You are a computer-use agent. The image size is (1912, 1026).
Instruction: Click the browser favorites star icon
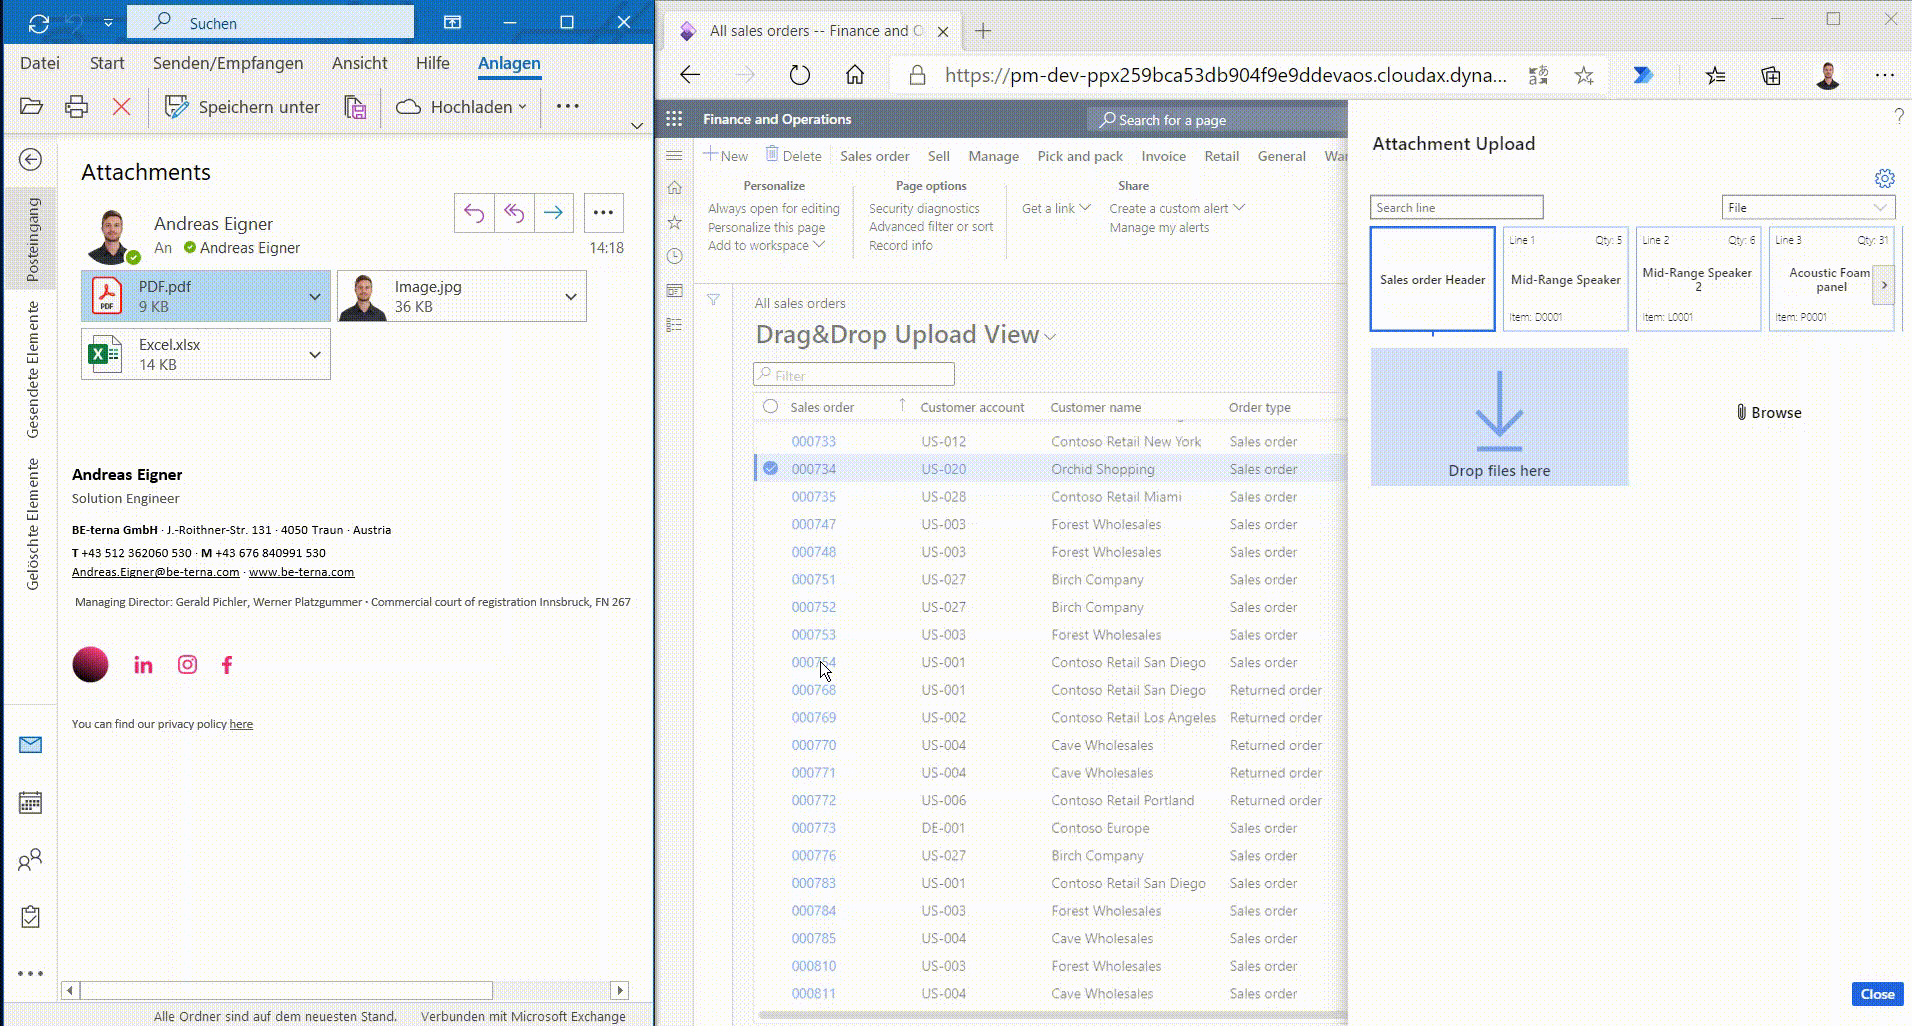click(1584, 75)
